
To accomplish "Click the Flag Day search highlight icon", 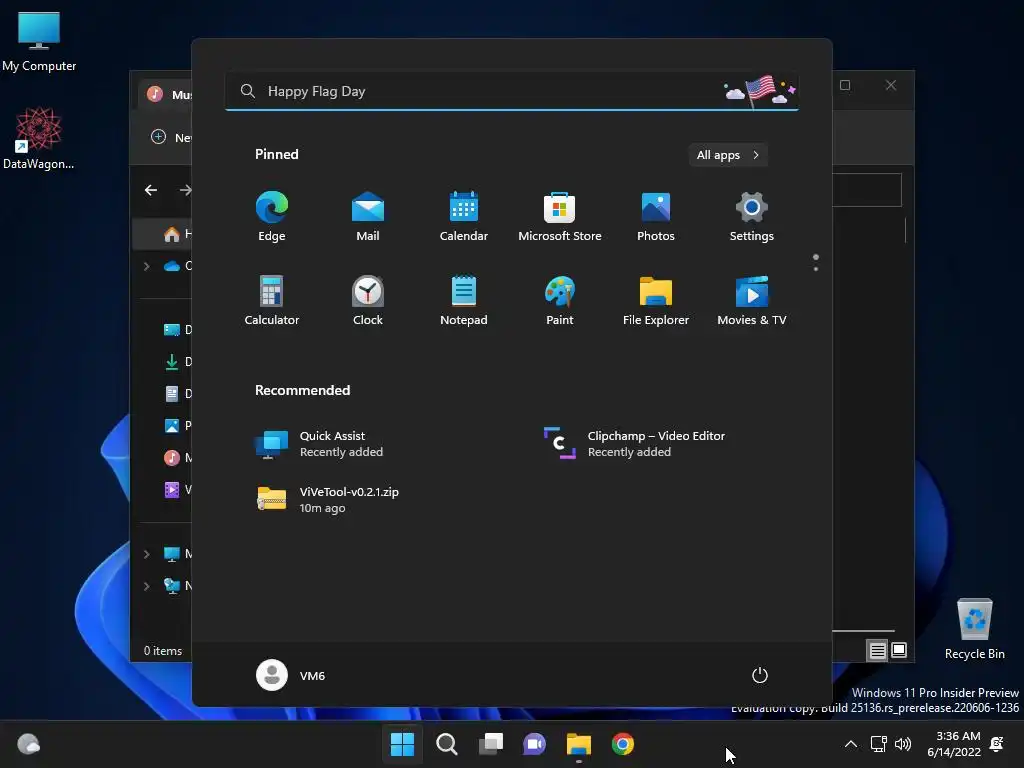I will (x=760, y=90).
